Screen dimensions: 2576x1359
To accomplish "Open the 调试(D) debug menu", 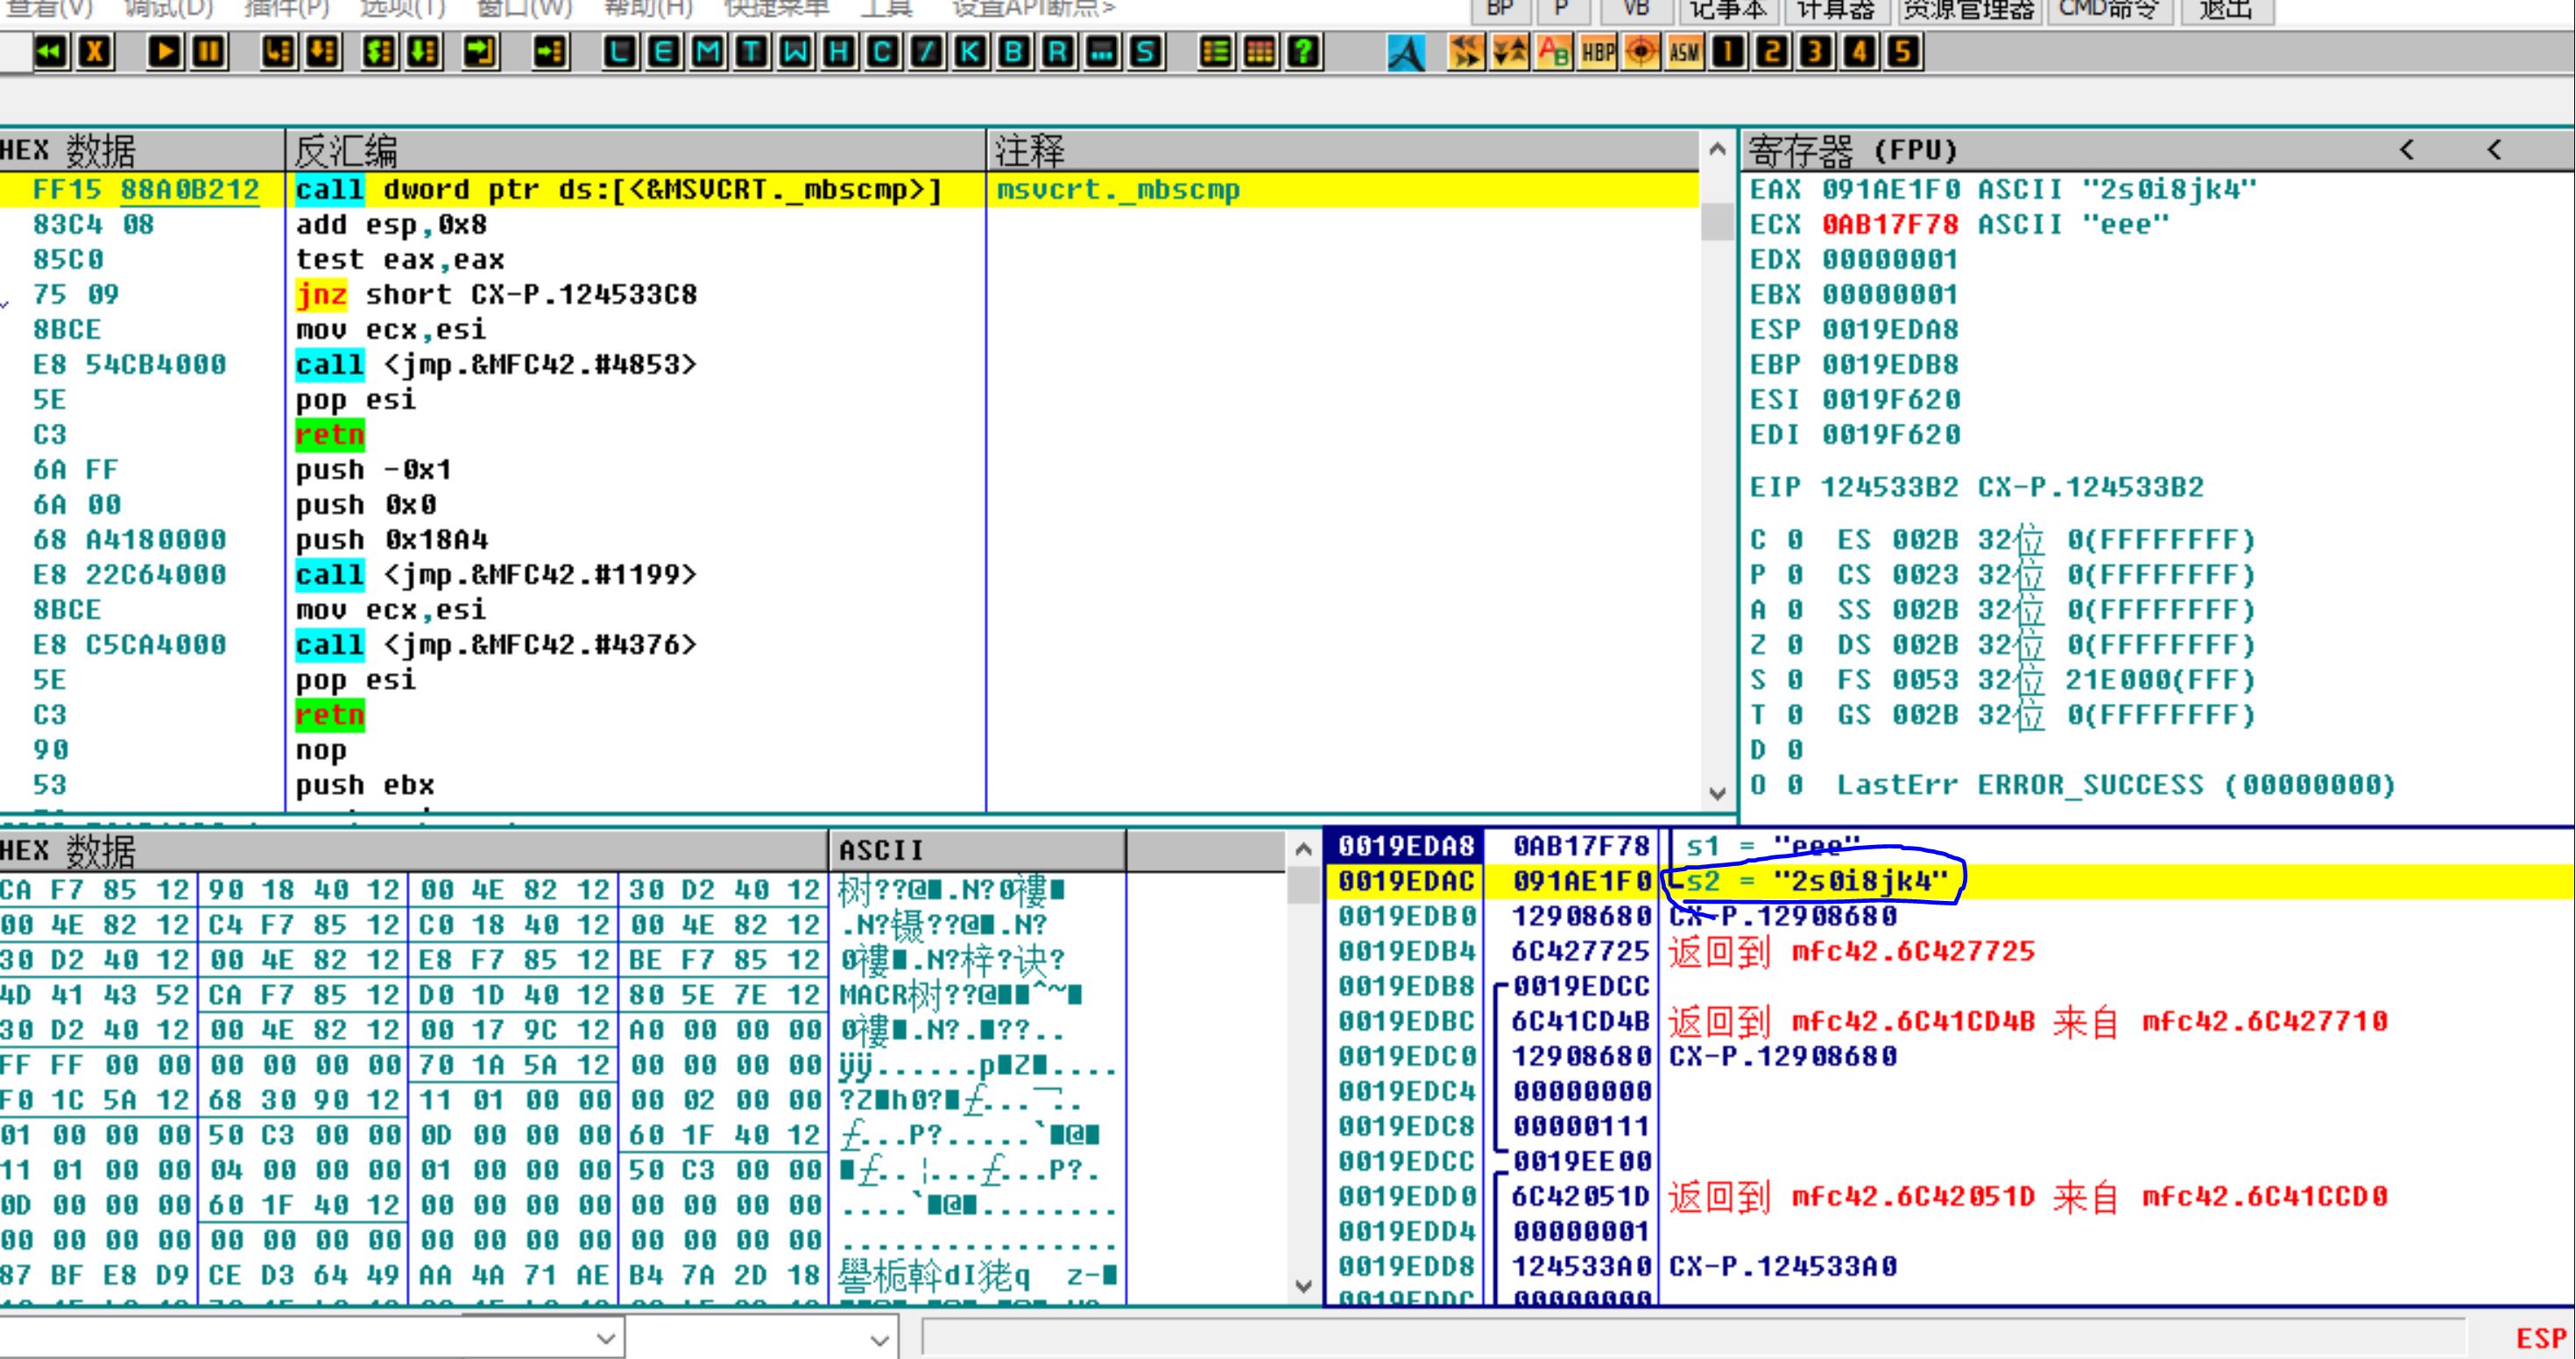I will coord(168,8).
